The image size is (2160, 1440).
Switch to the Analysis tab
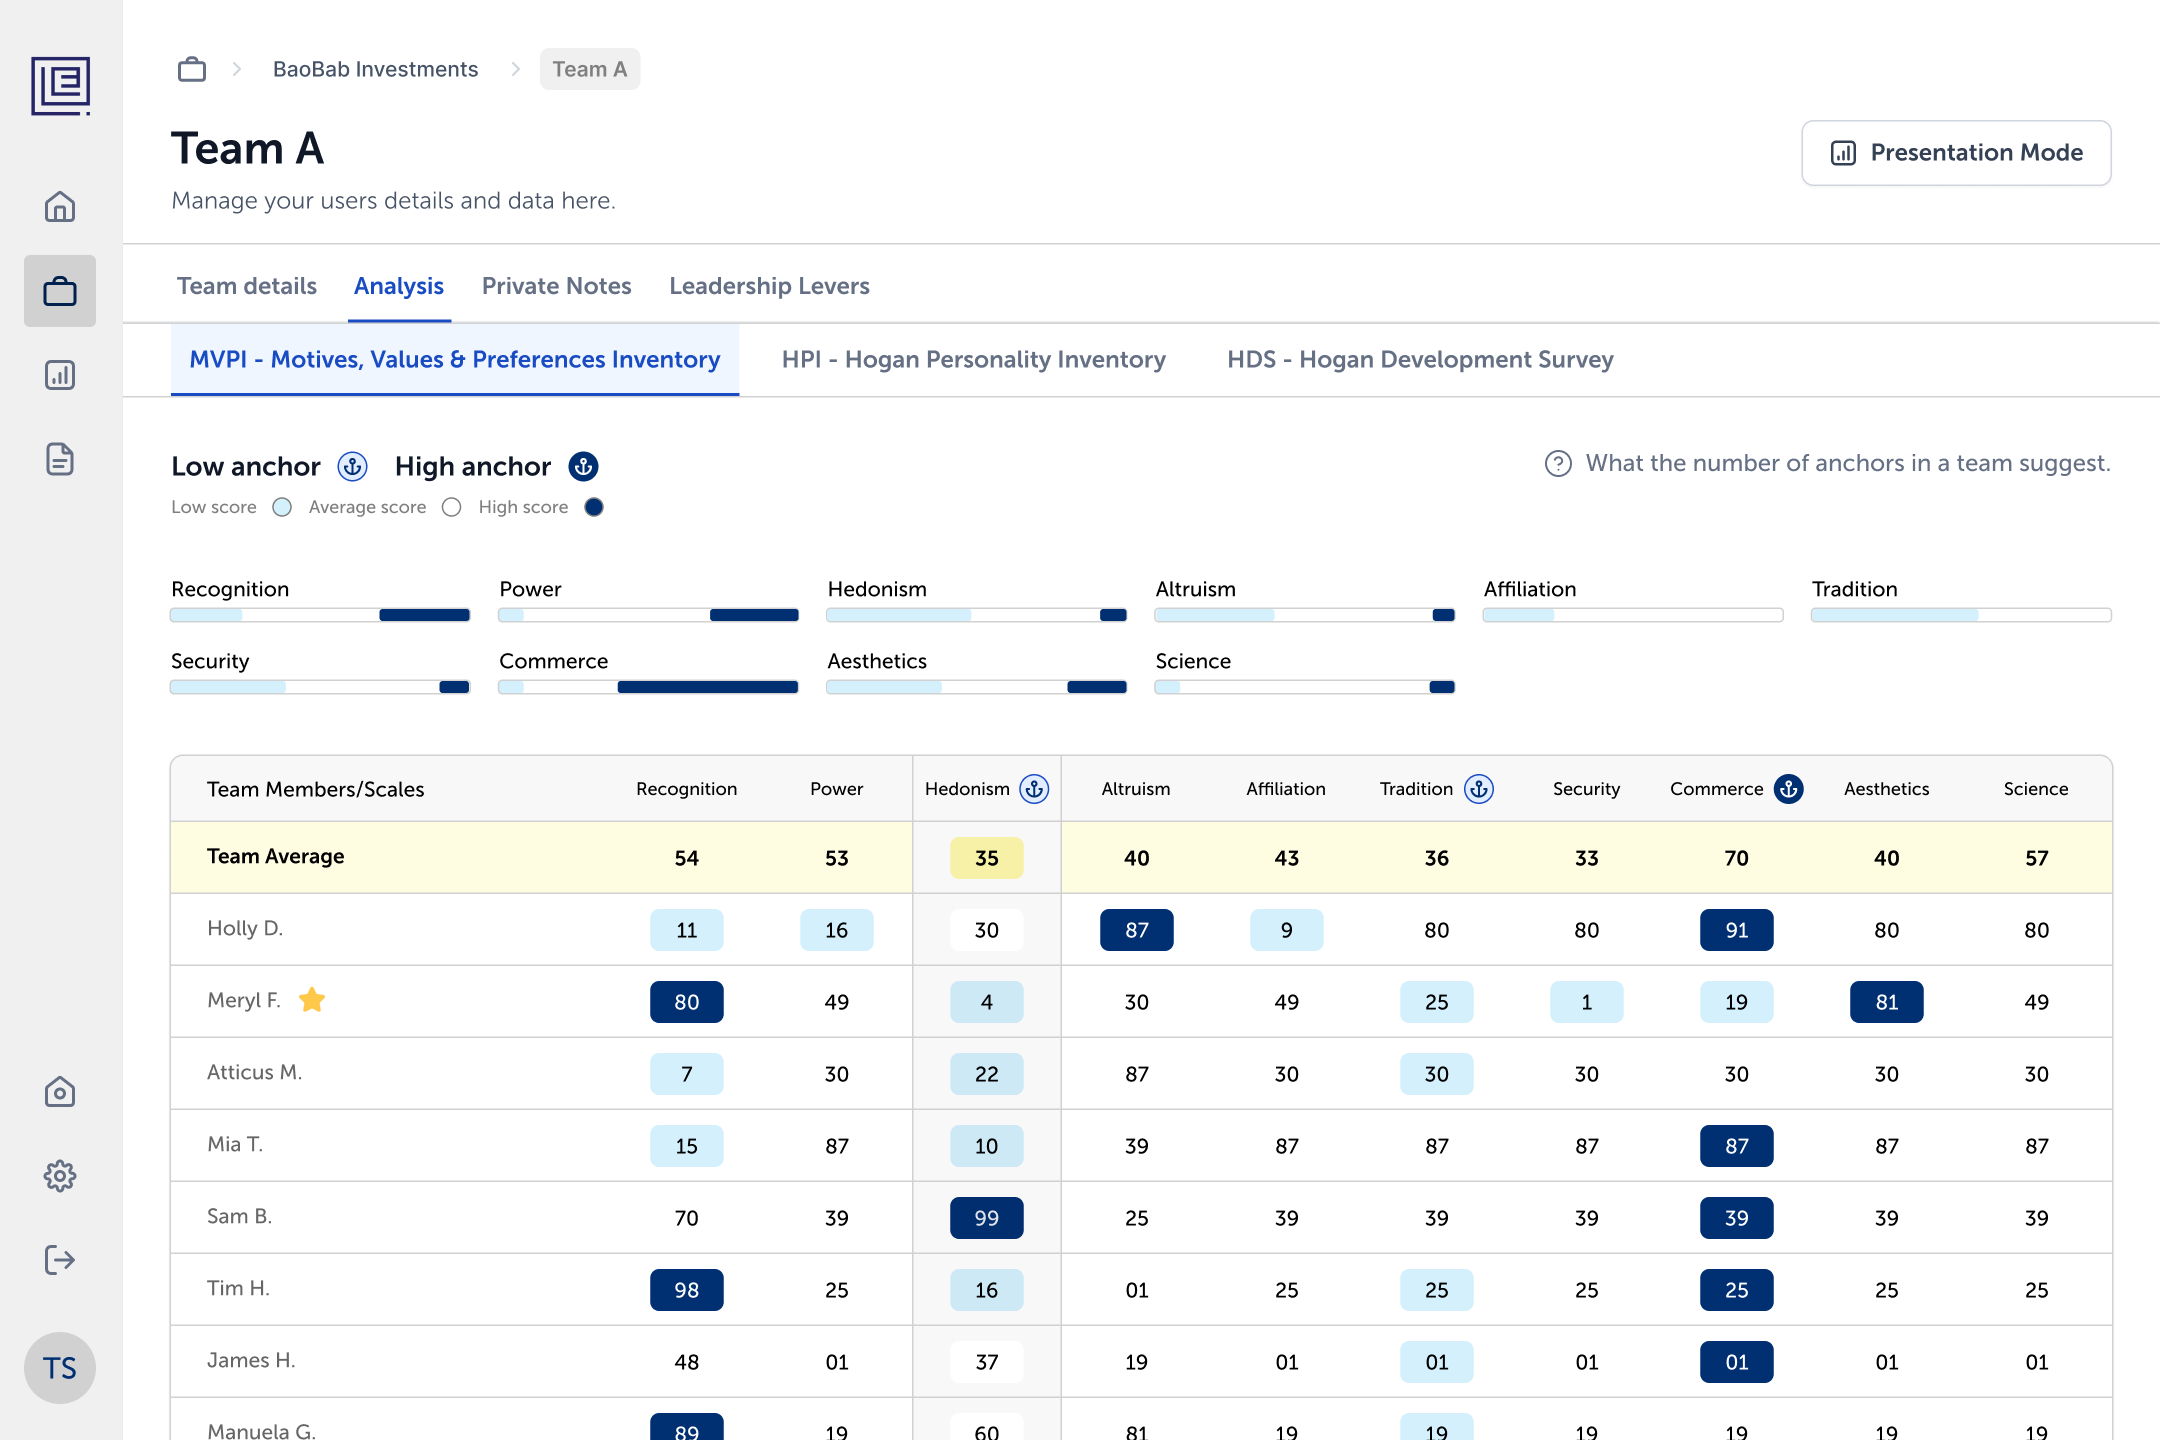tap(399, 286)
